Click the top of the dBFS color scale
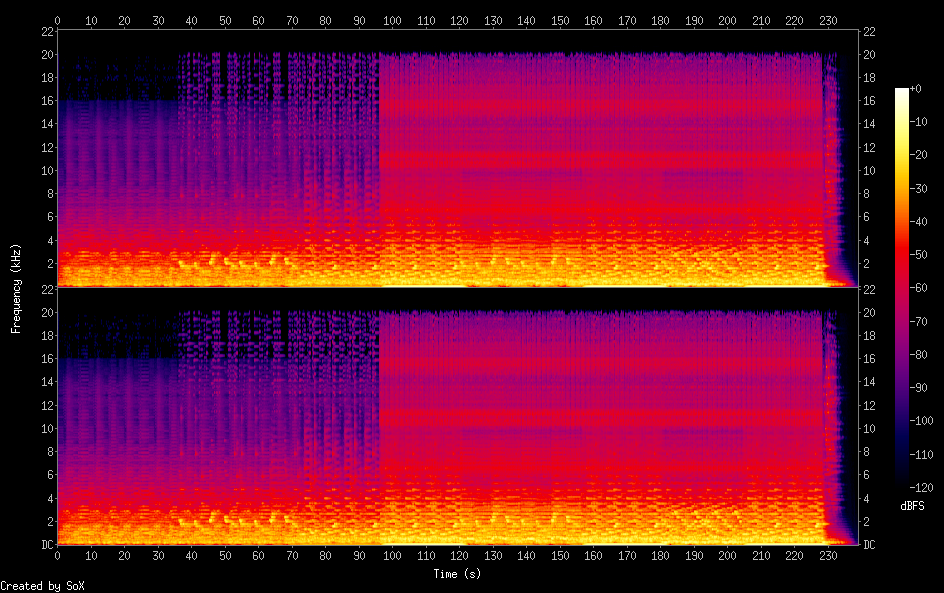Viewport: 944px width, 593px height. tap(902, 92)
